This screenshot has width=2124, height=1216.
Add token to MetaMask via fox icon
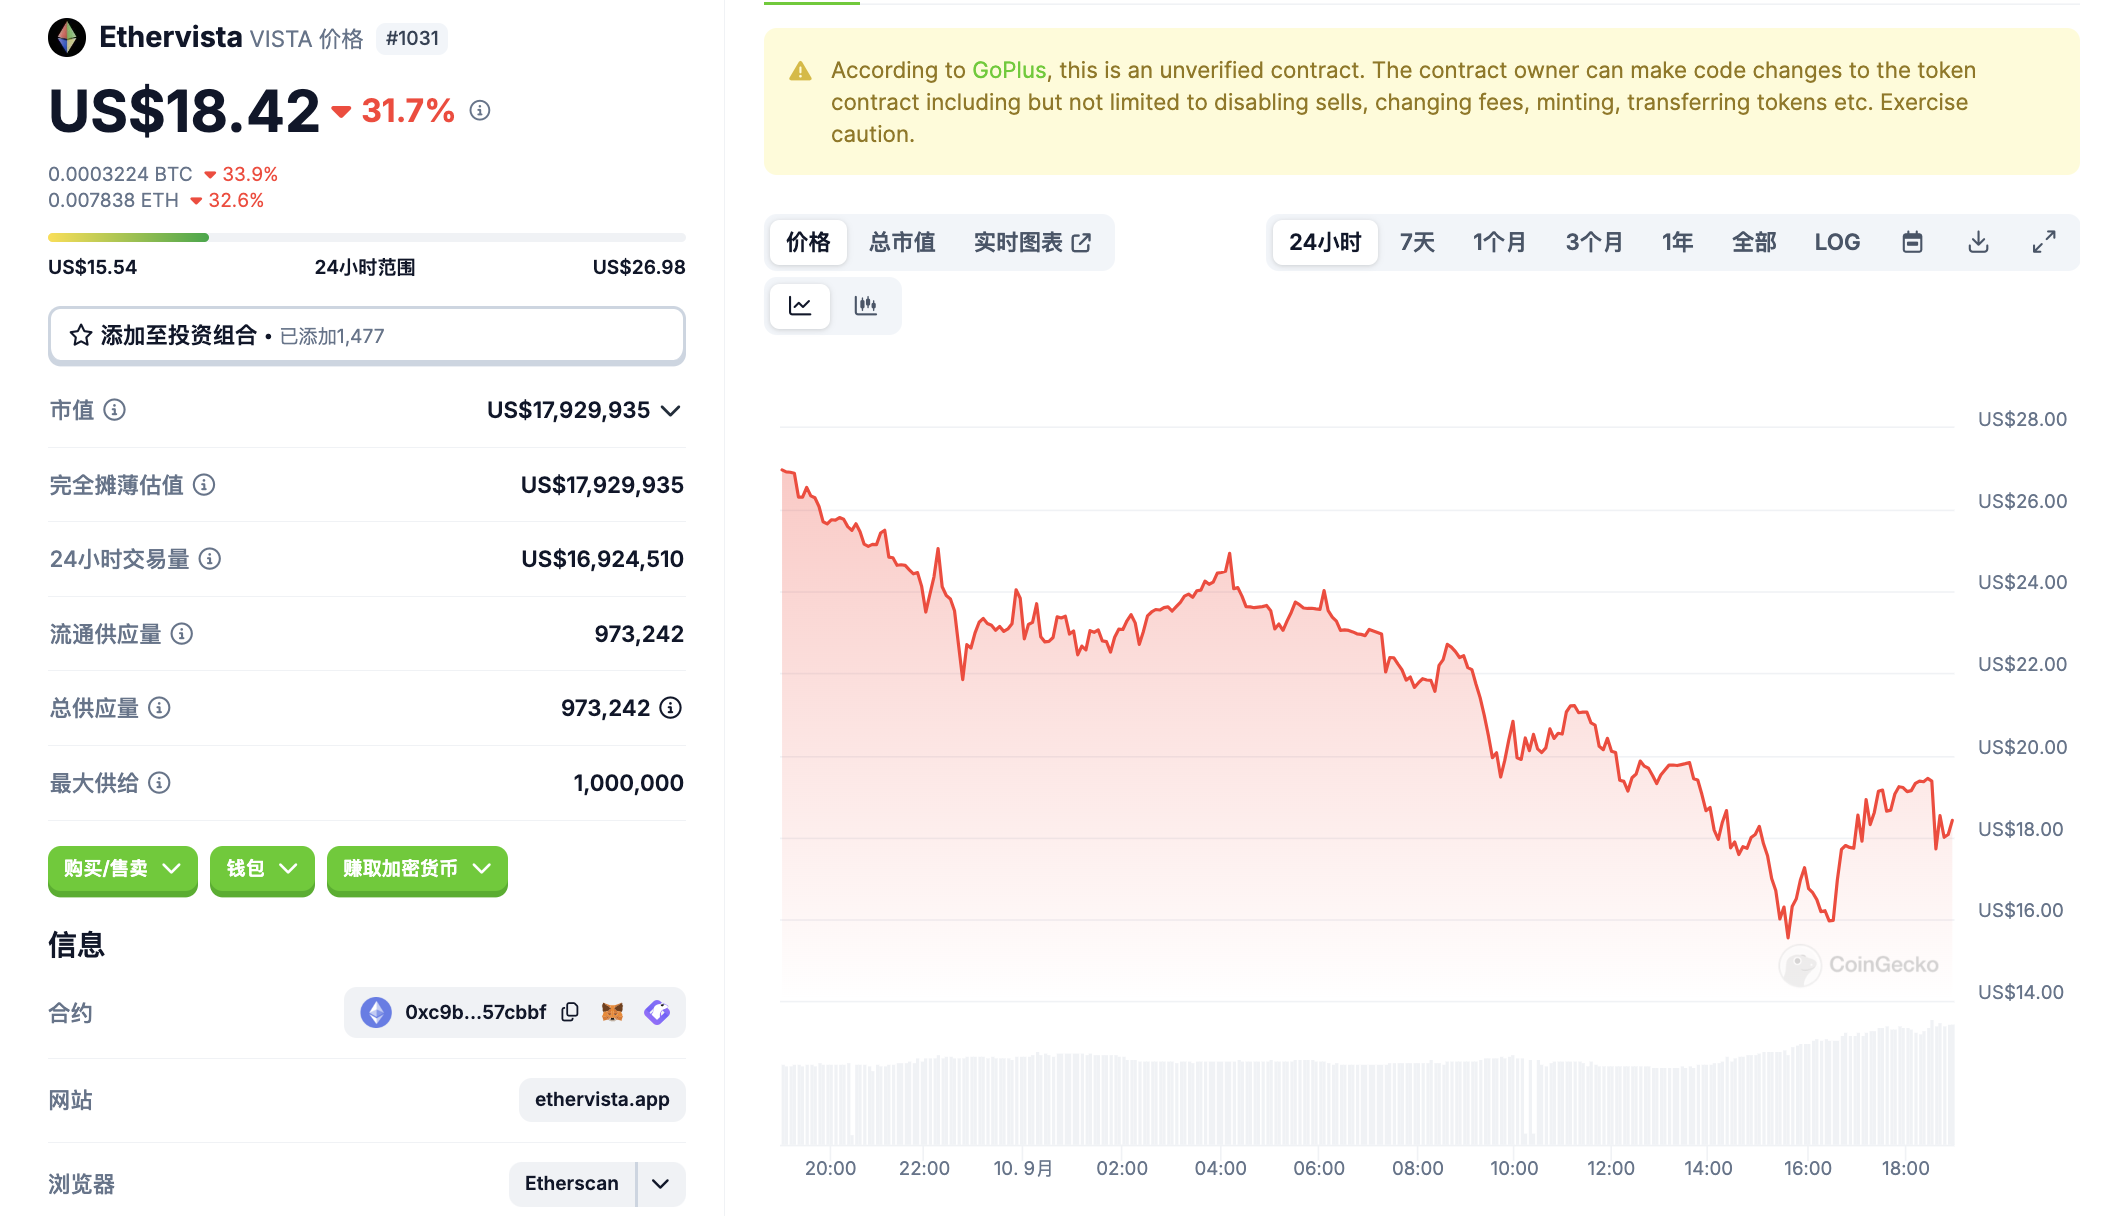click(x=613, y=1012)
